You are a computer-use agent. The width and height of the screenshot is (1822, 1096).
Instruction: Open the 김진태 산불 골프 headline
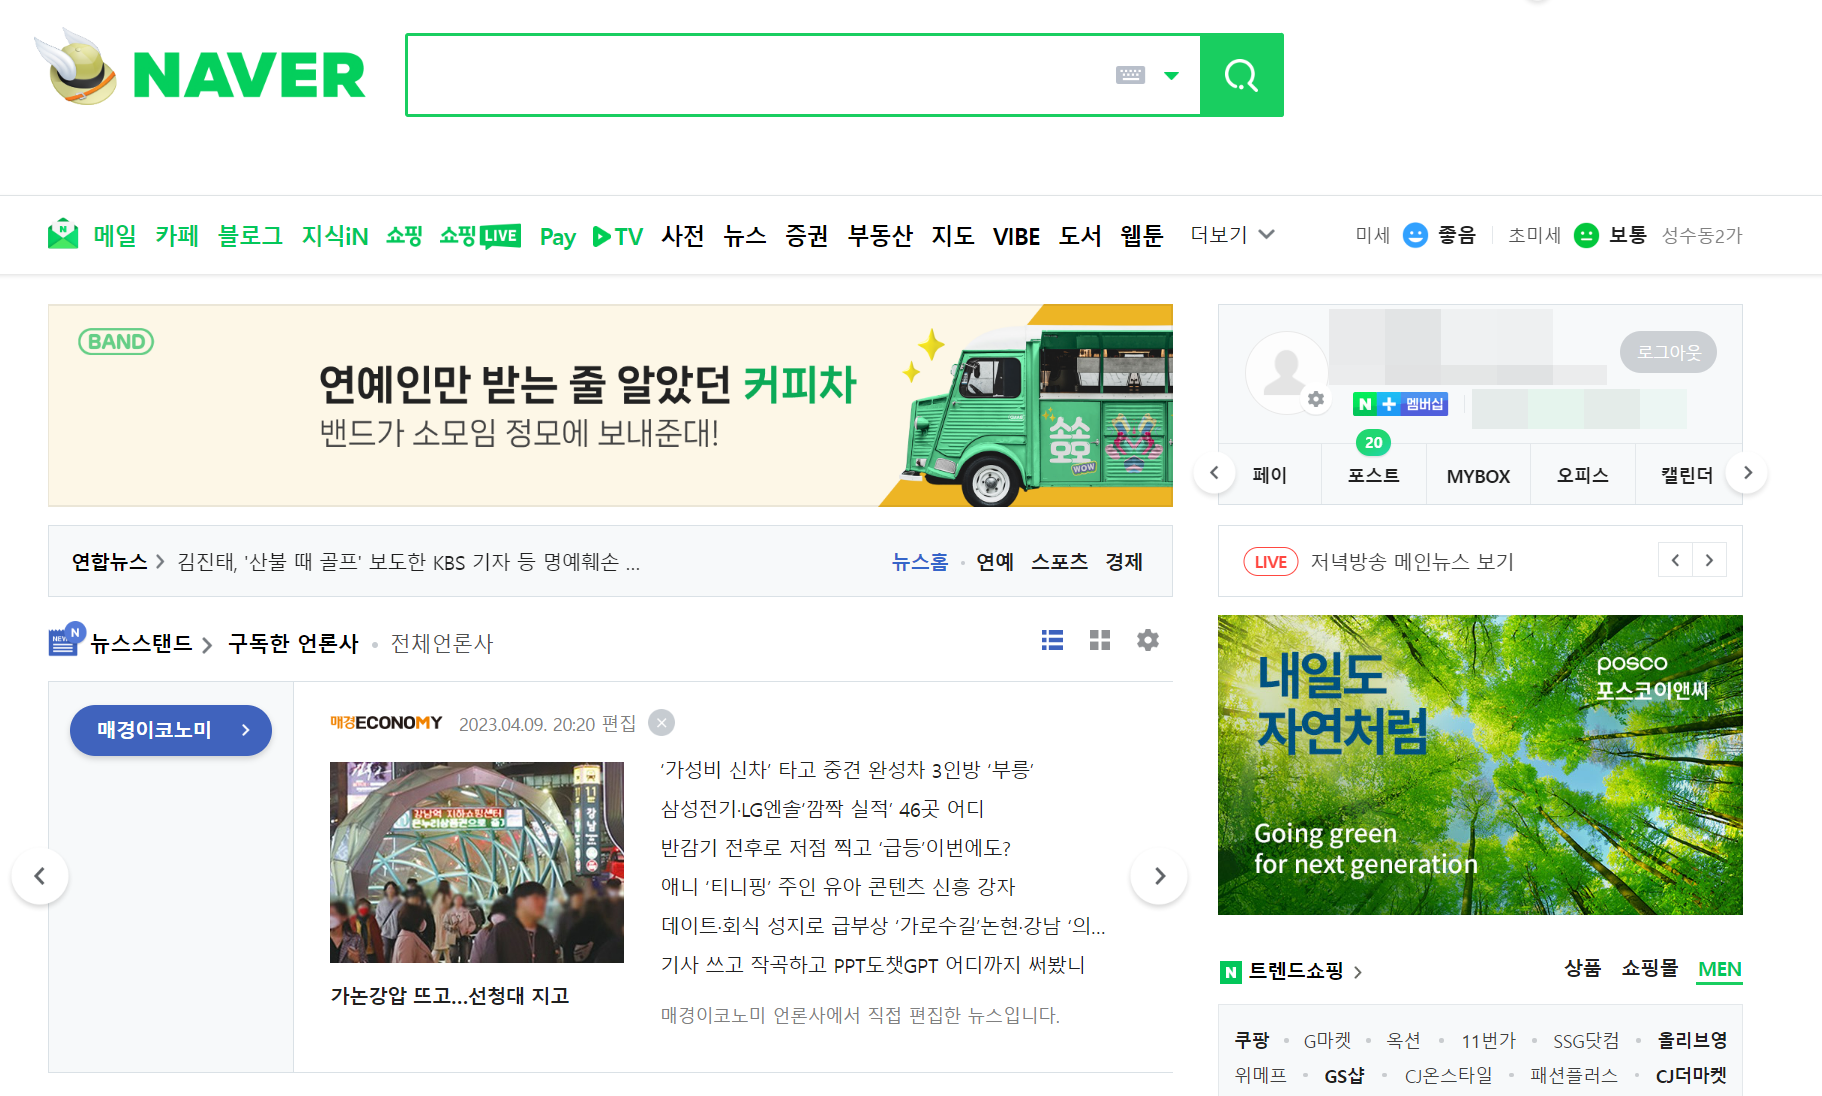(409, 562)
